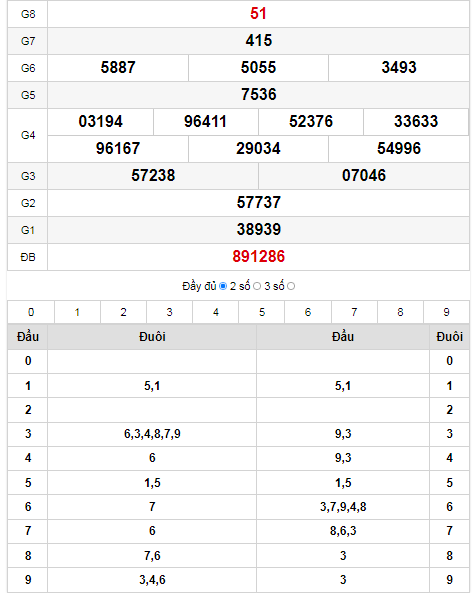Click the G7 result 415
Viewport: 473px width, 593px height.
point(259,40)
